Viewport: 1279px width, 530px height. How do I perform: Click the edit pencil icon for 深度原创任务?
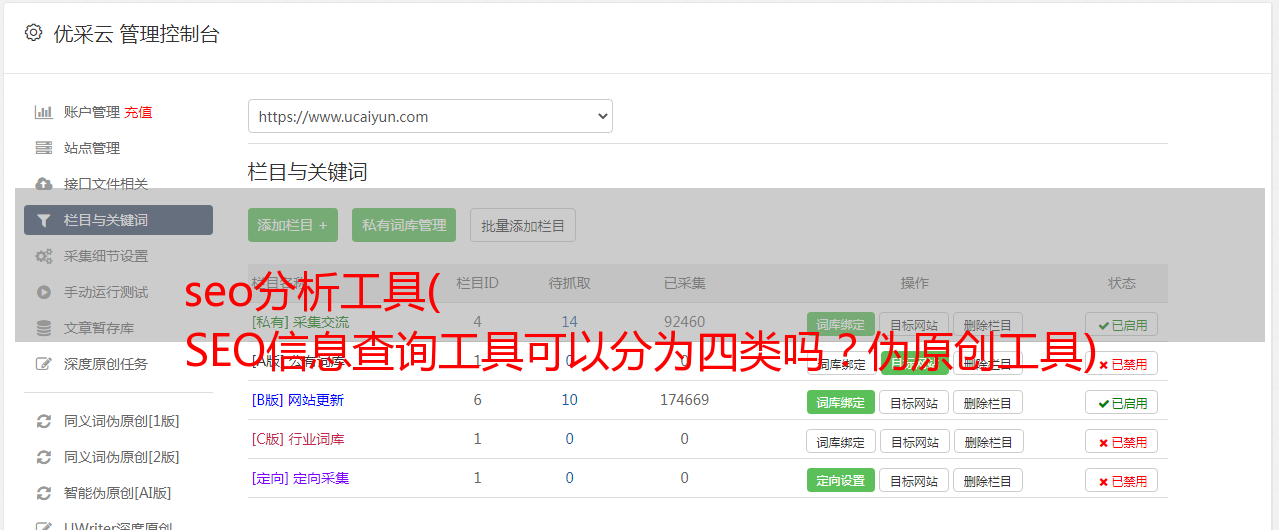point(44,364)
